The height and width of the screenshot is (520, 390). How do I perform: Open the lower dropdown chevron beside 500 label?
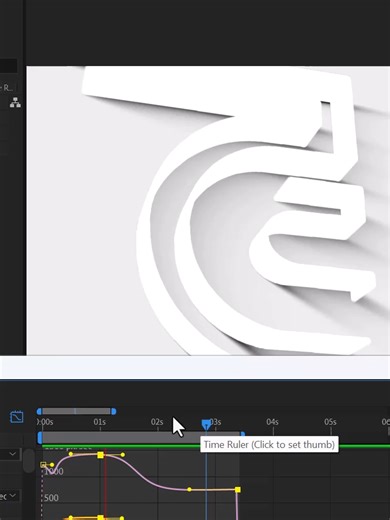point(12,496)
